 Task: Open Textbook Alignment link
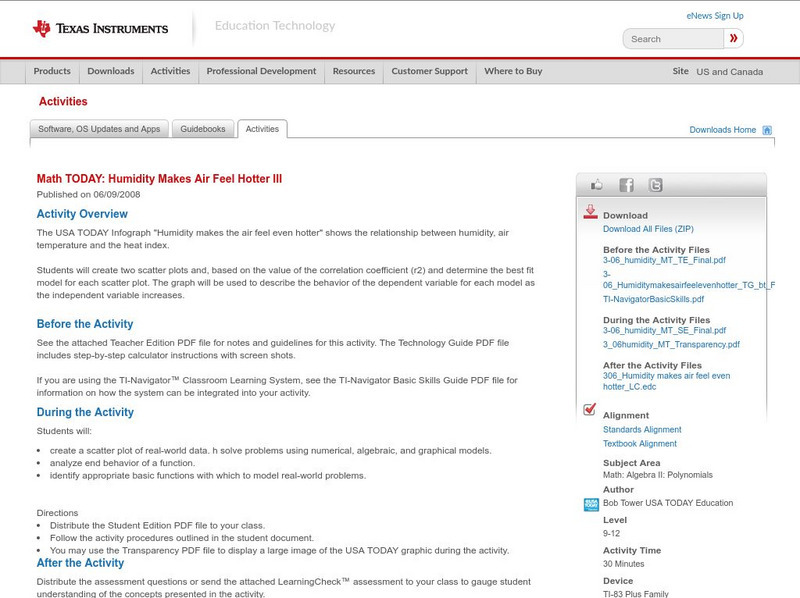(x=640, y=444)
